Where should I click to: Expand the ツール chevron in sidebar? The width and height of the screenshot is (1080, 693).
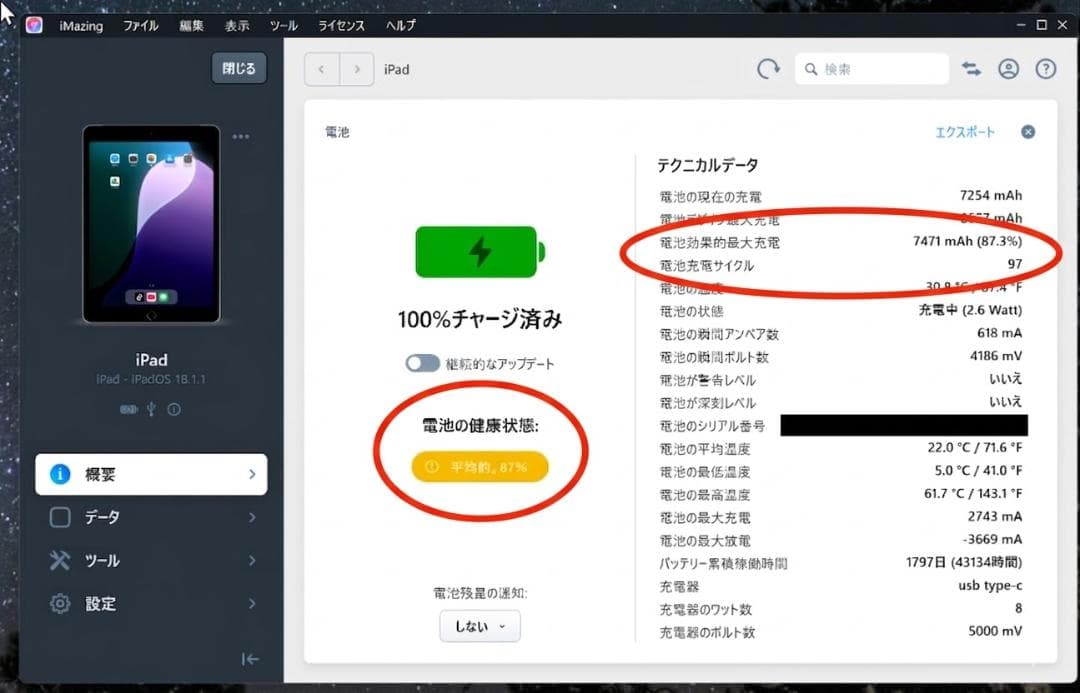pos(252,561)
